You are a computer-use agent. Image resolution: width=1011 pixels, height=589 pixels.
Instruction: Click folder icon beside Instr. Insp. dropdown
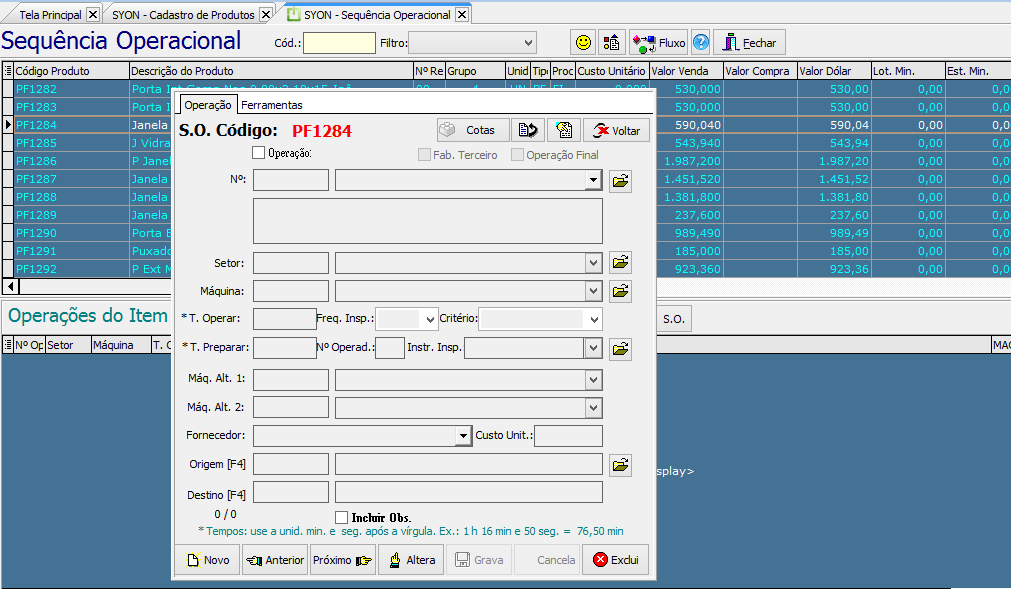point(620,349)
